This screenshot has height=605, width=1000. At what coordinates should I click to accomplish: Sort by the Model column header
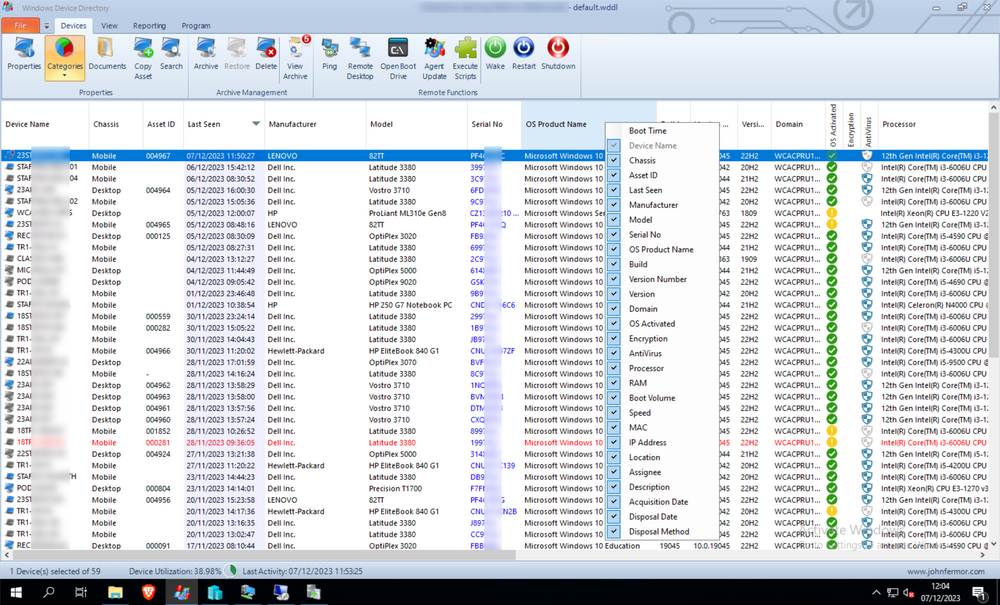[x=416, y=124]
